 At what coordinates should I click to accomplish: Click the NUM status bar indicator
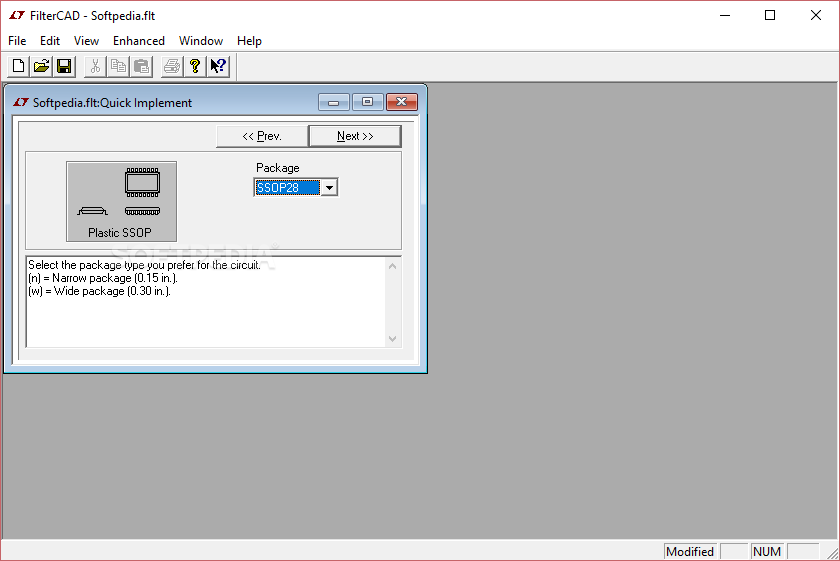coord(767,551)
